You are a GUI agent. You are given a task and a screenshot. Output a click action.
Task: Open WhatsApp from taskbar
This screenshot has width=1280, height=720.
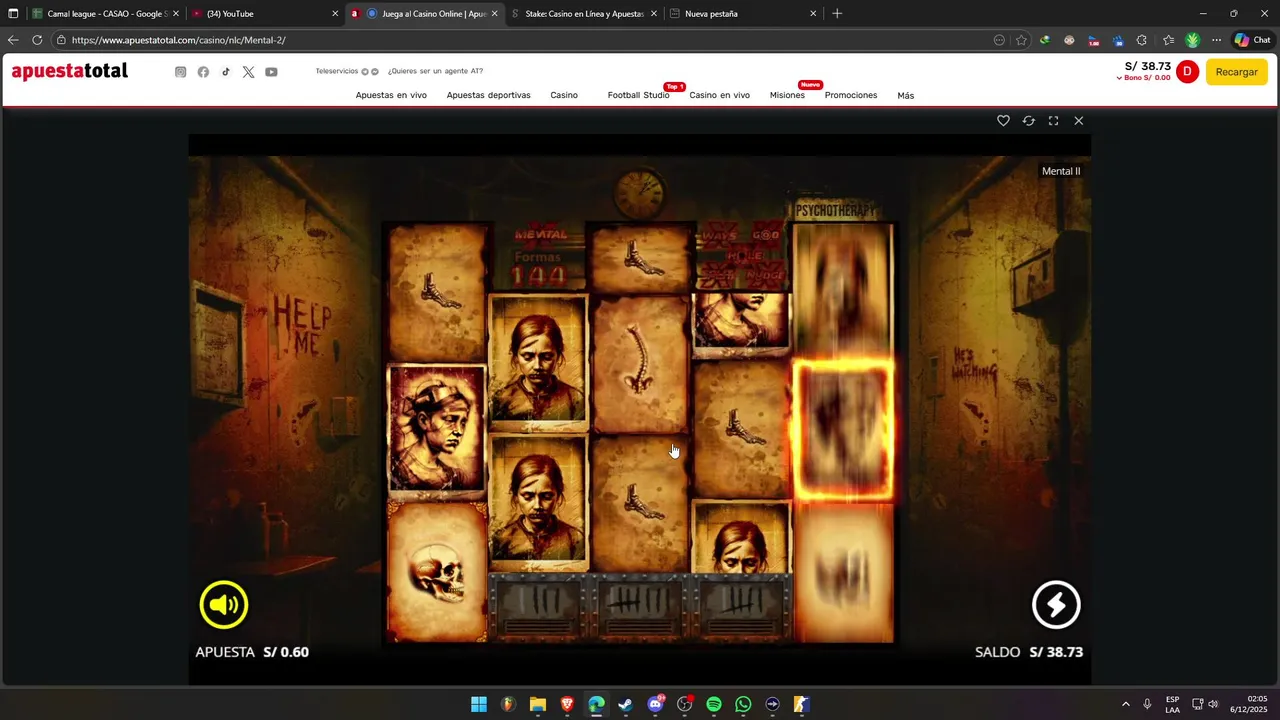click(743, 705)
